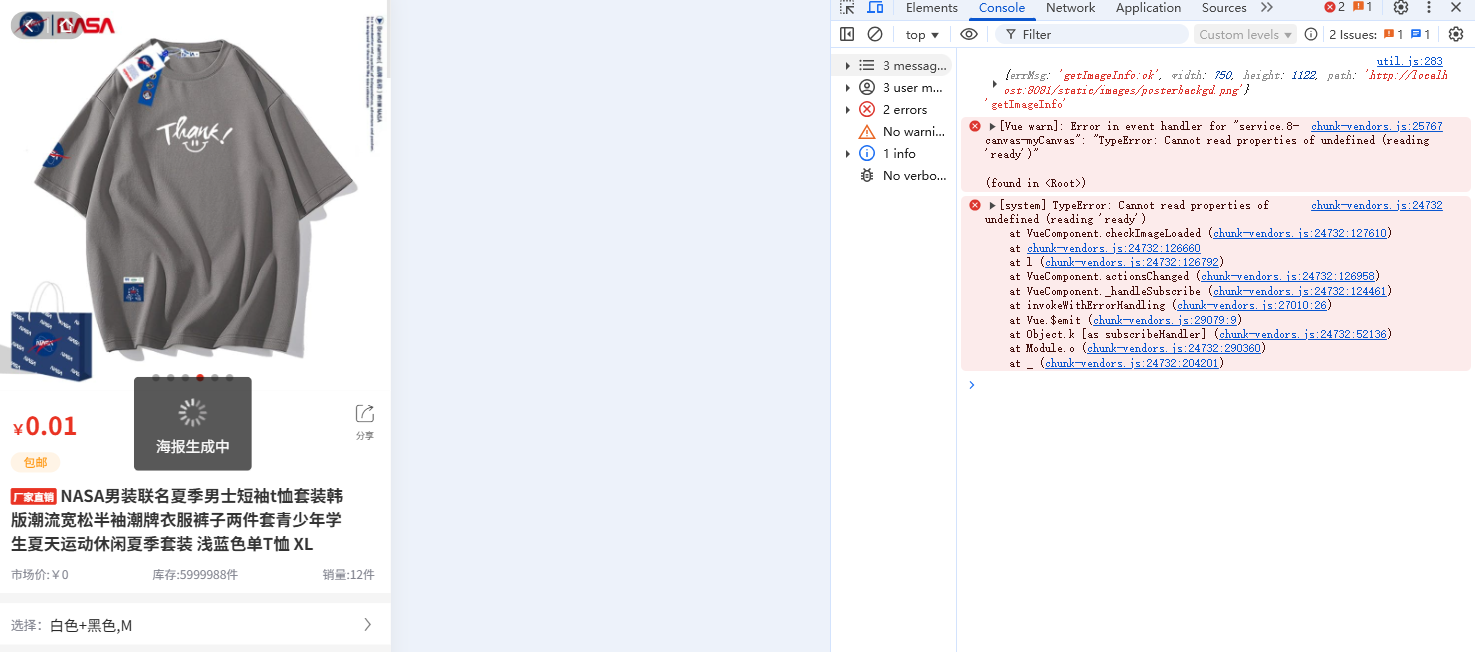Go back using the back arrow on the product page
The width and height of the screenshot is (1475, 652).
31,25
